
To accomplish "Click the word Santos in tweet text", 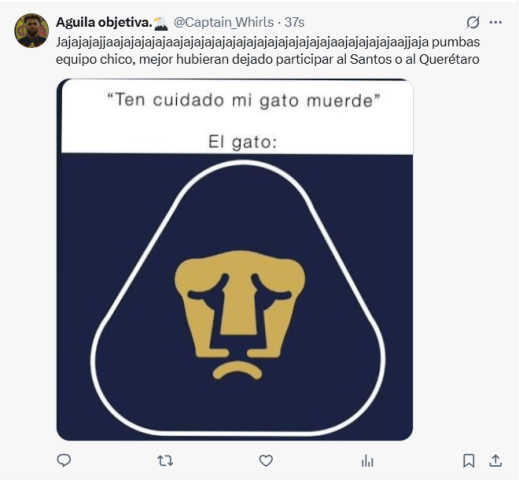I will [x=371, y=59].
